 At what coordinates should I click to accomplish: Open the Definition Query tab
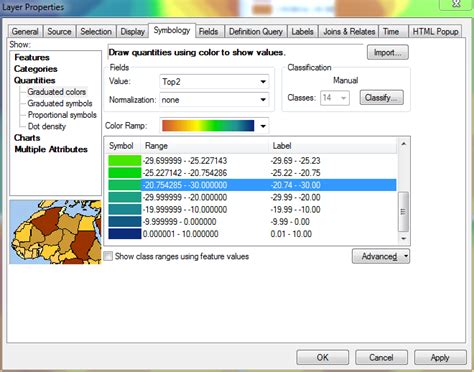click(256, 32)
